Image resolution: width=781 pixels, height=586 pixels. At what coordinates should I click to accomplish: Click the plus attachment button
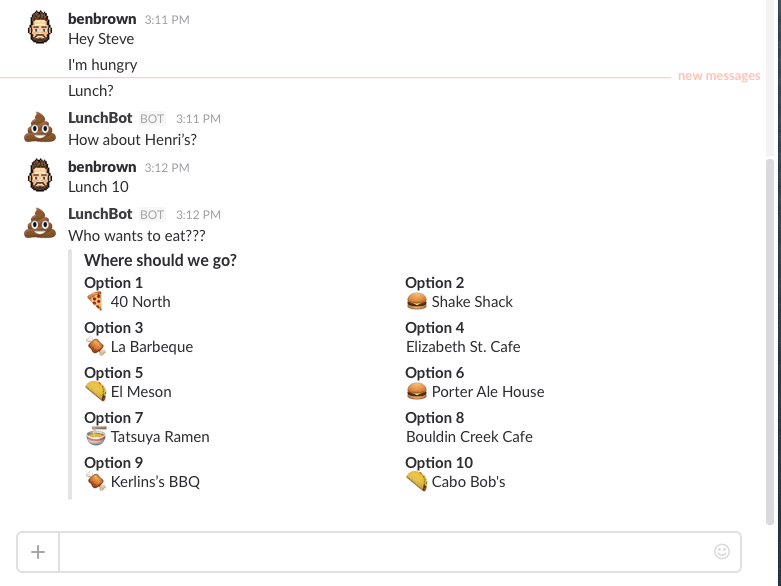38,552
